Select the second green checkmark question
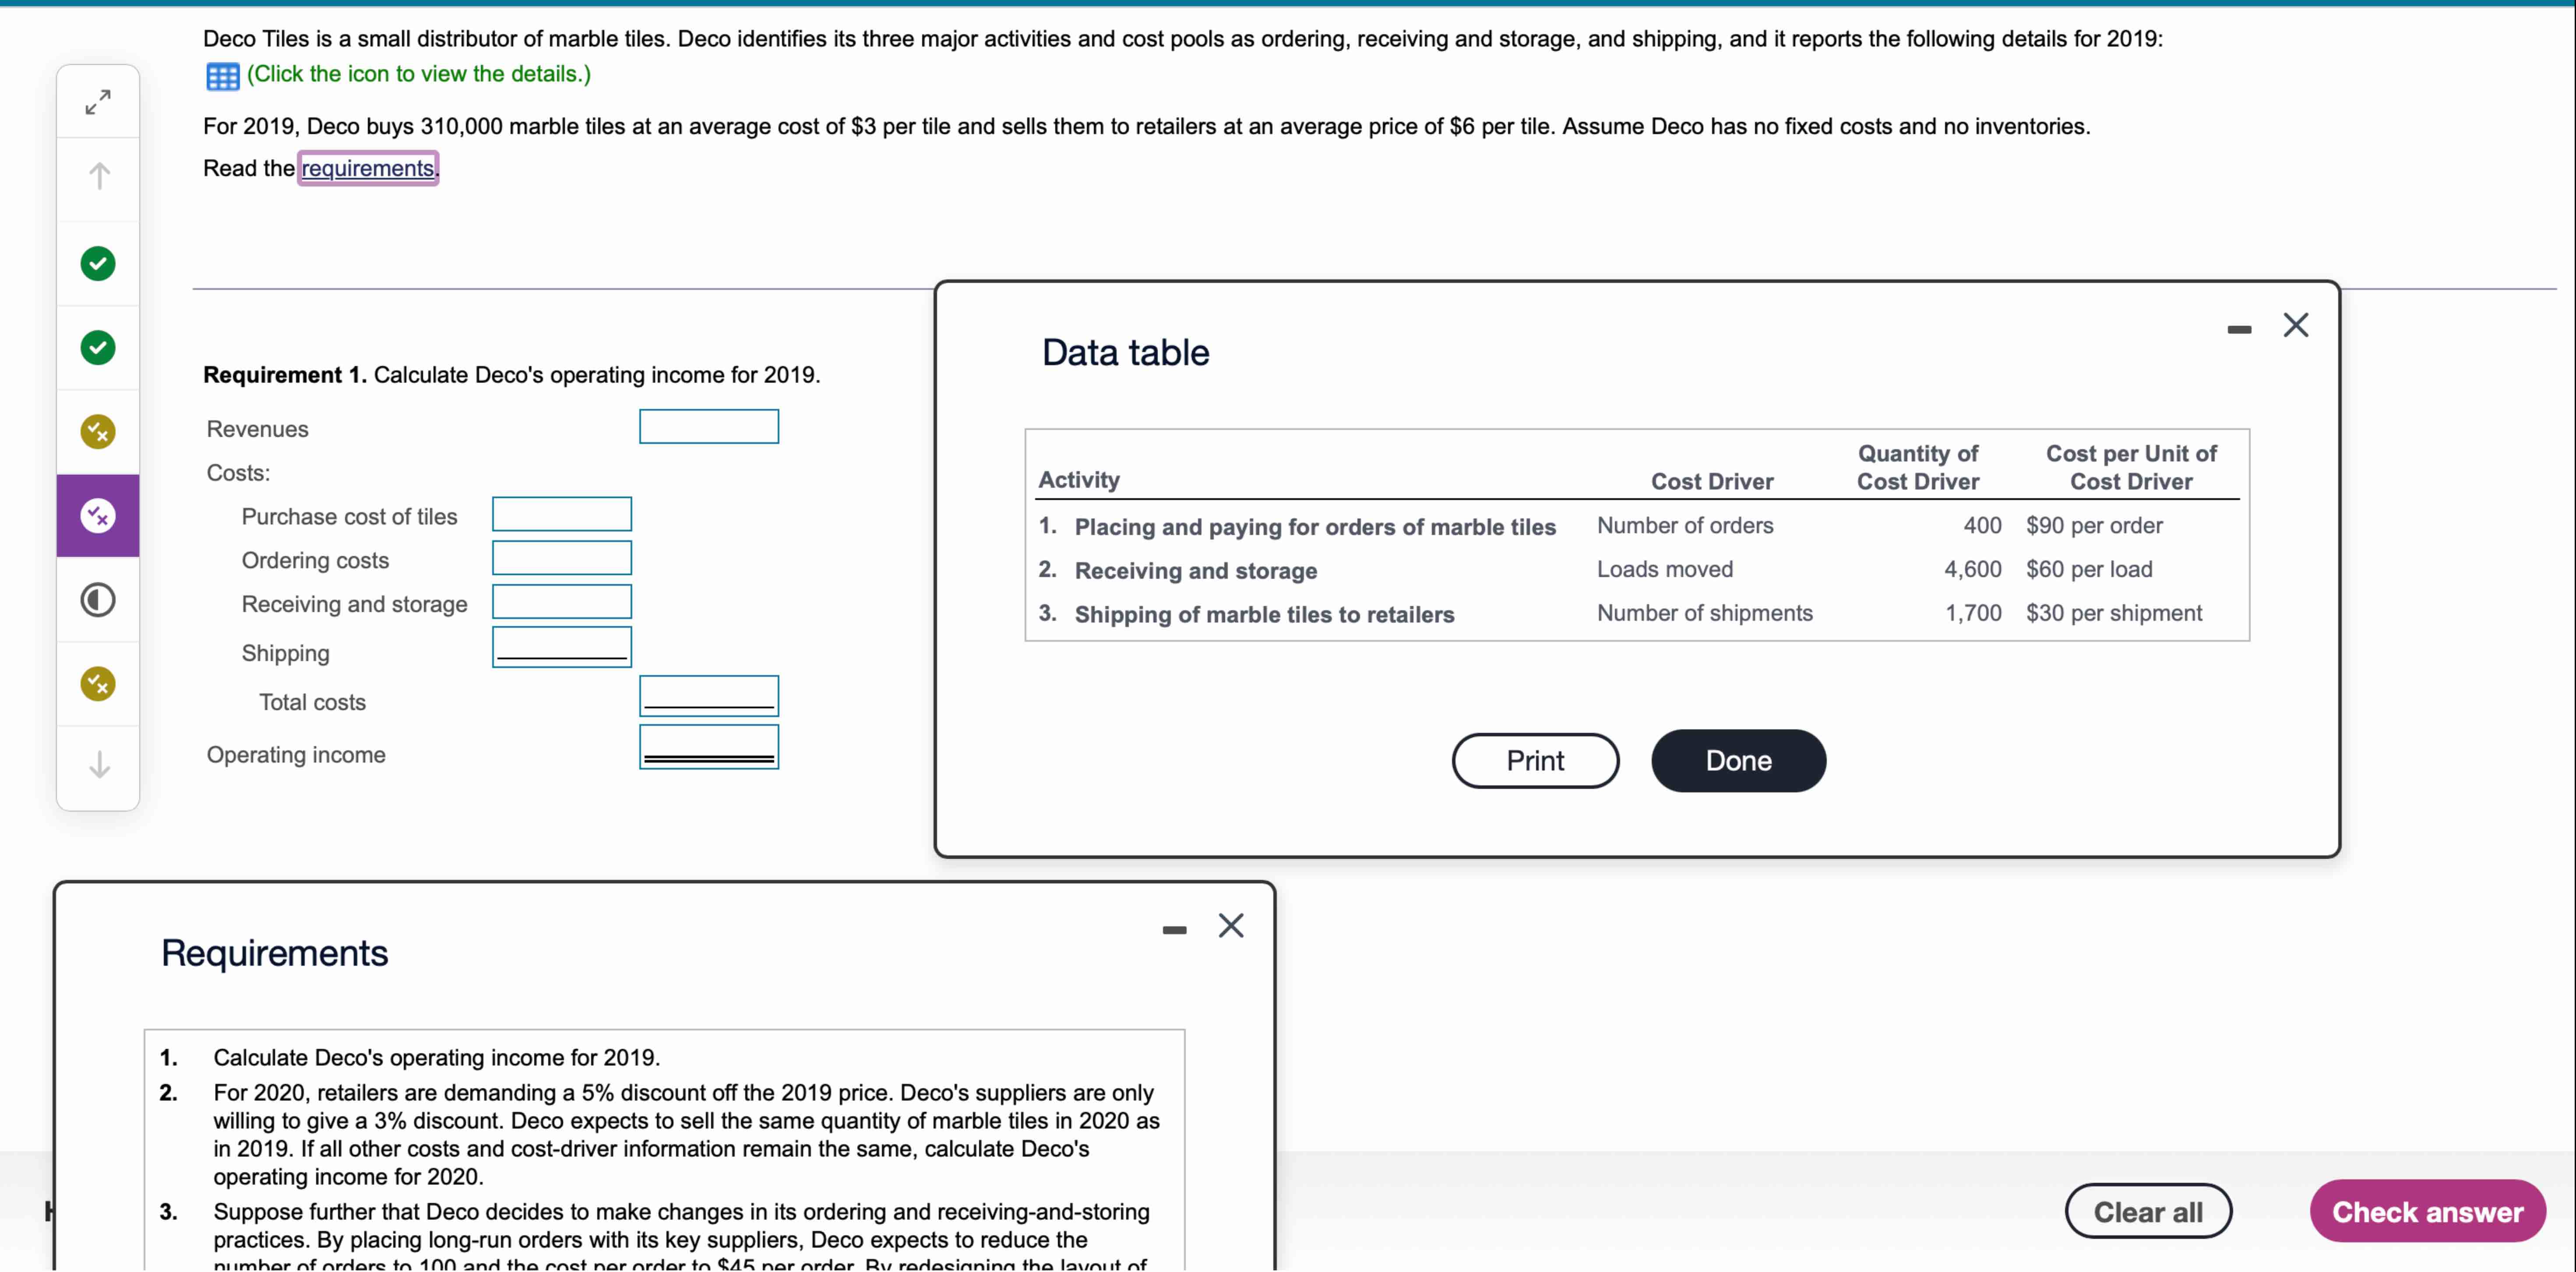This screenshot has height=1272, width=2576. pos(98,348)
